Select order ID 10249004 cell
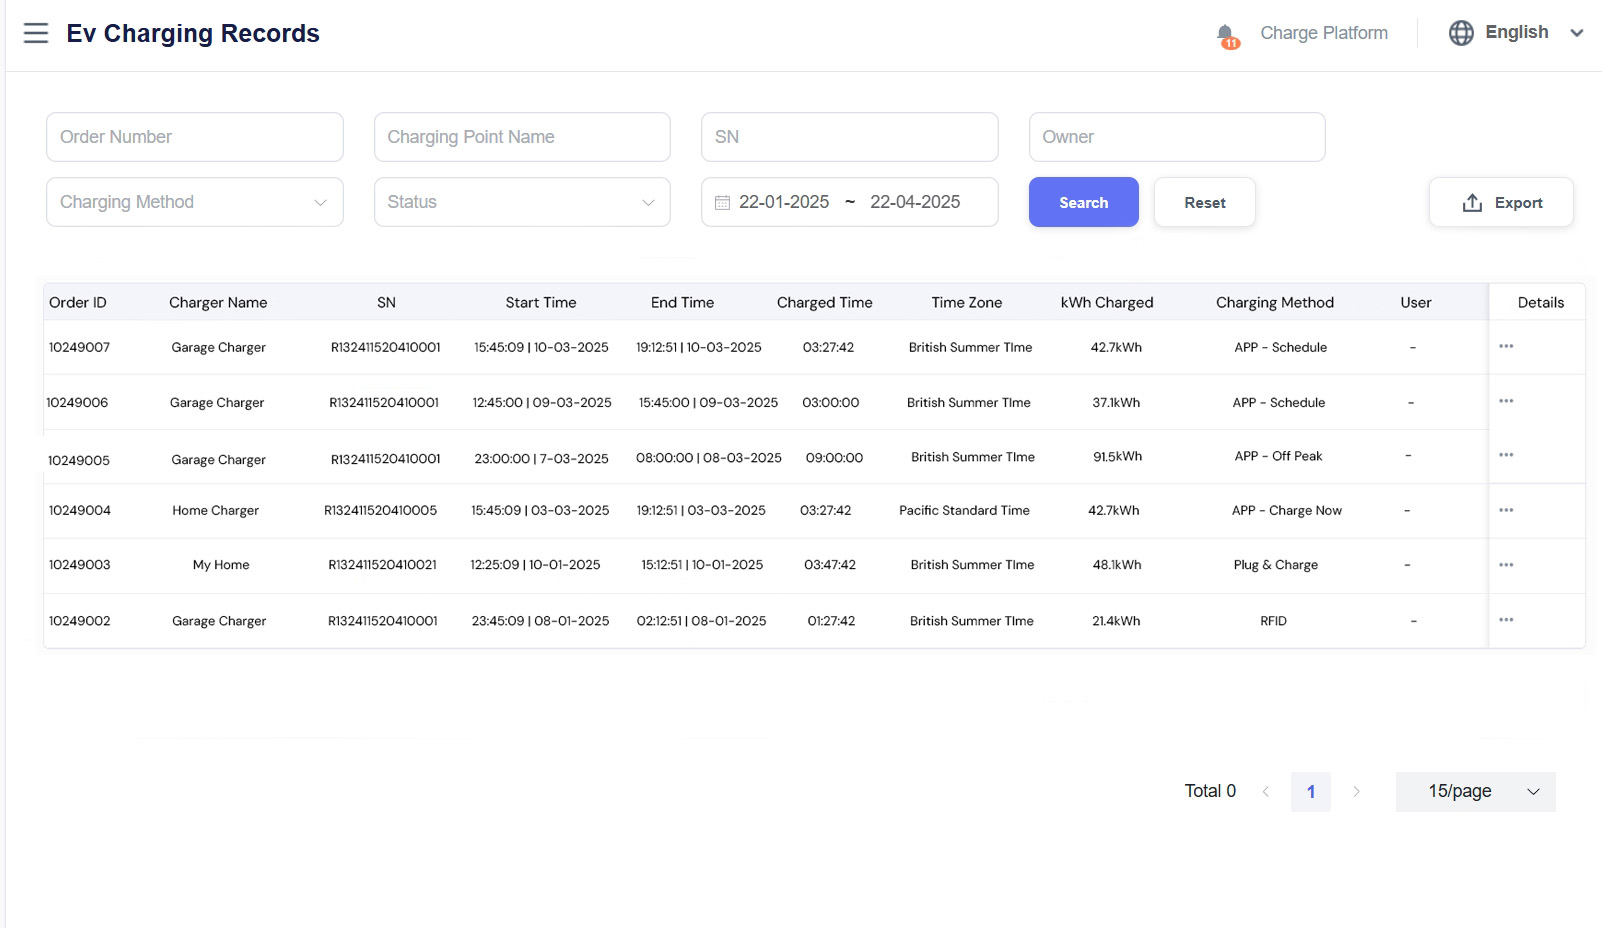Screen dimensions: 1602x928 [x=80, y=511]
